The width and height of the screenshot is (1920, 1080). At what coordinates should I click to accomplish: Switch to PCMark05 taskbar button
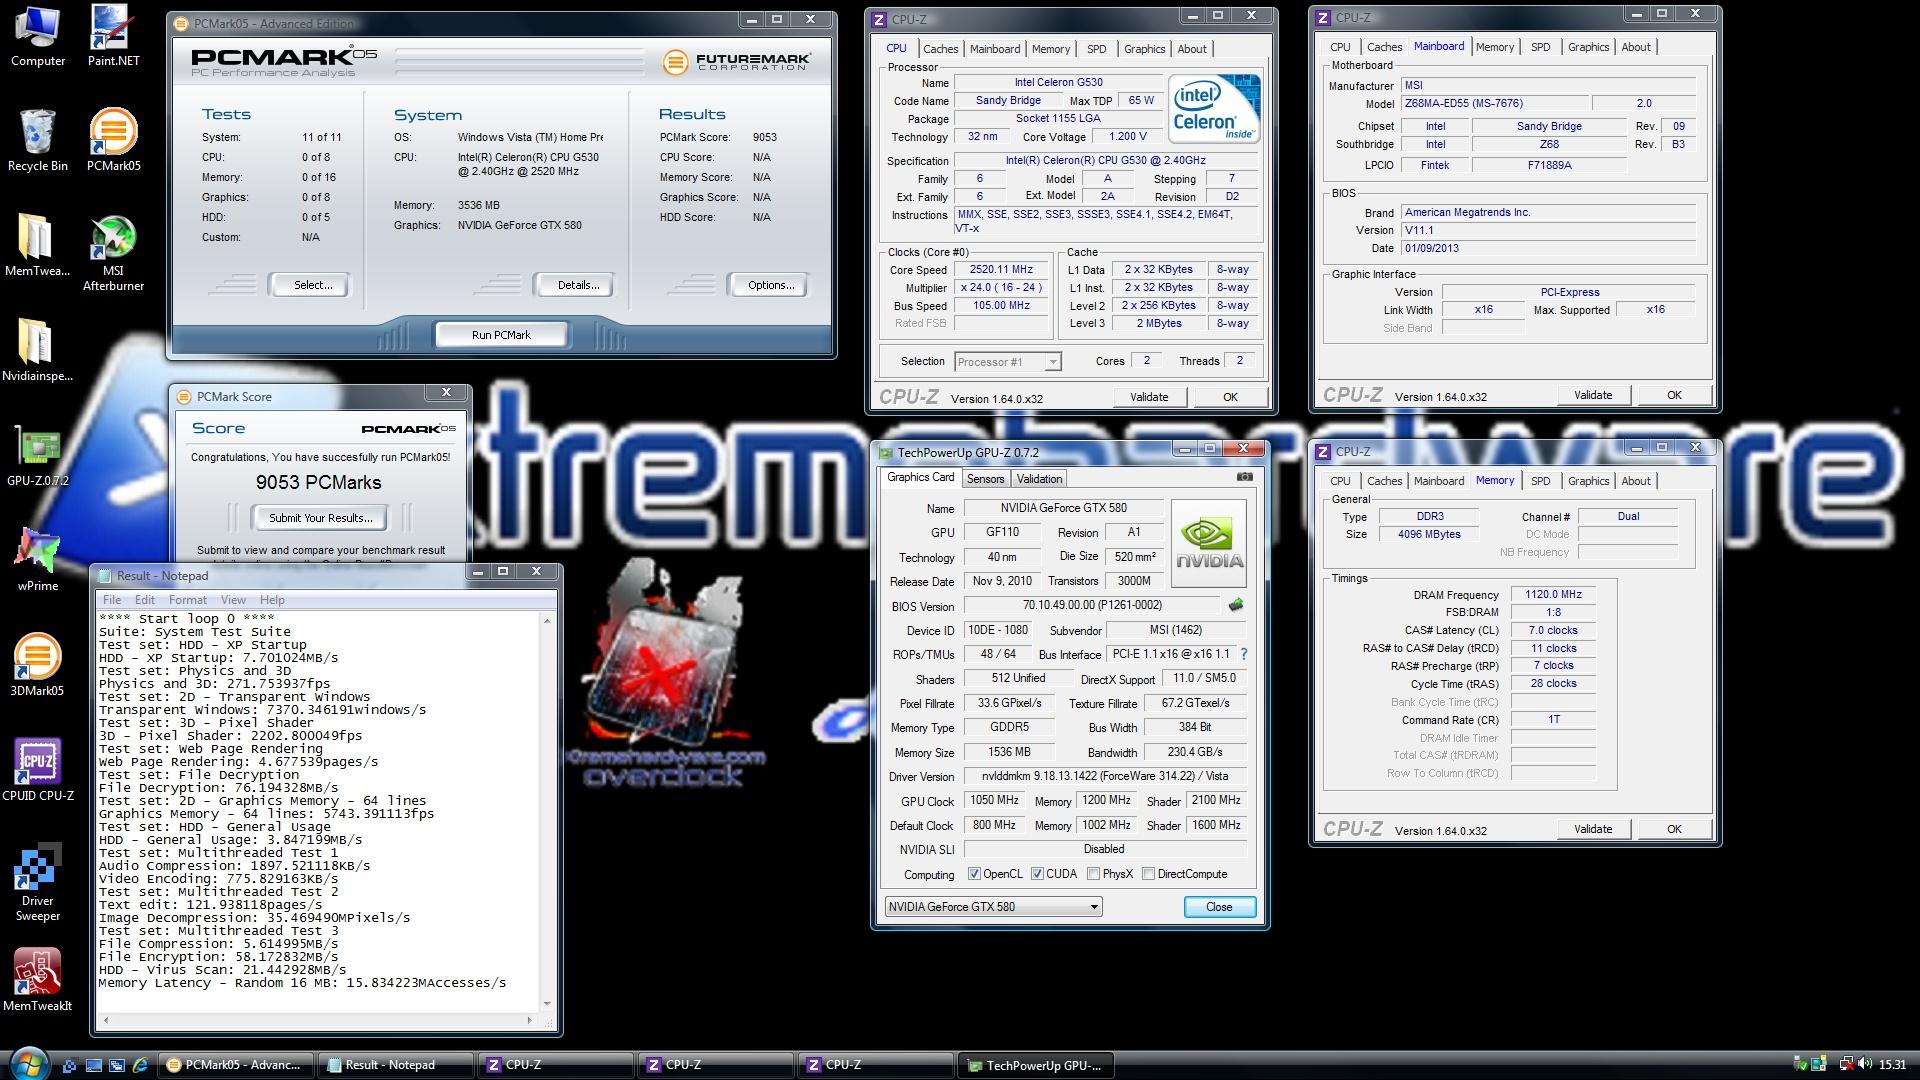tap(236, 1065)
